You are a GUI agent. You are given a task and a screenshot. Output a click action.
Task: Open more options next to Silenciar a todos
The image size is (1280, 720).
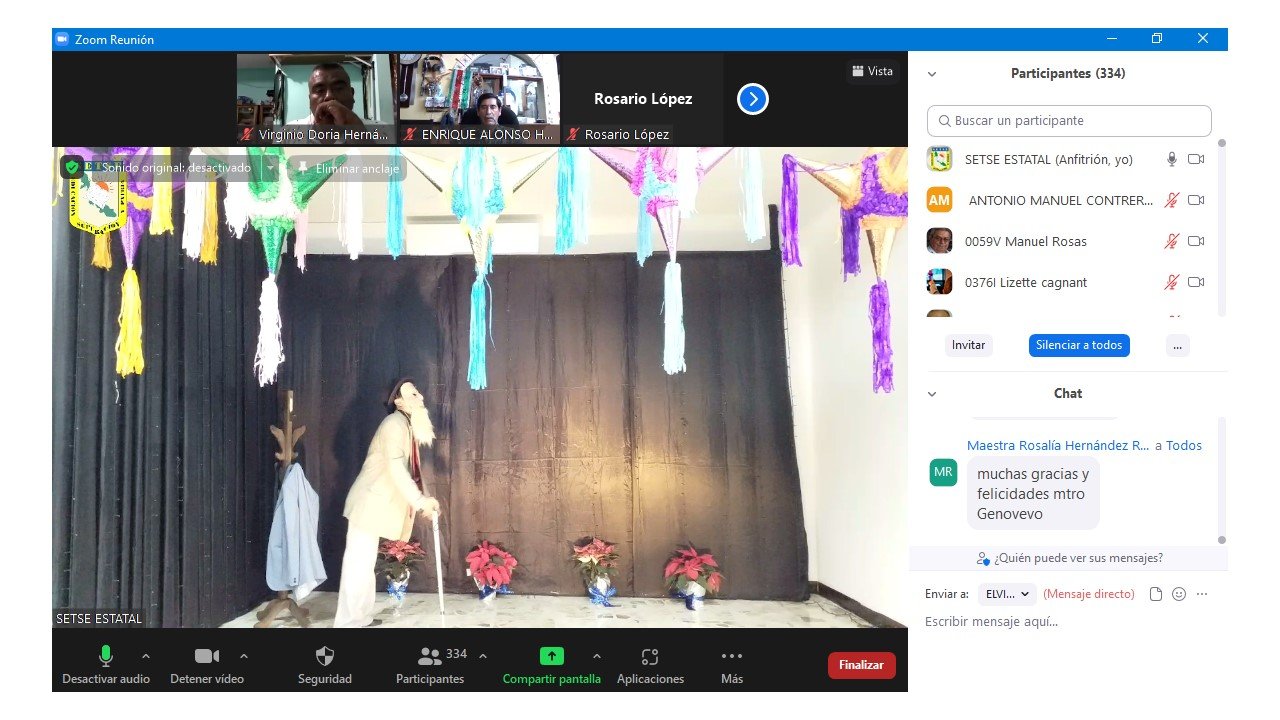point(1177,345)
